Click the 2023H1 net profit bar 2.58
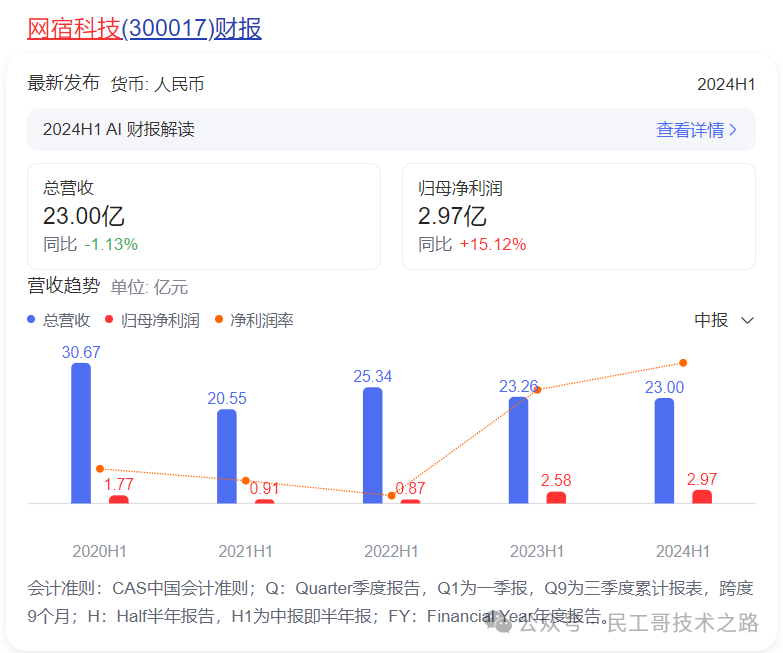The image size is (783, 653). [x=556, y=497]
